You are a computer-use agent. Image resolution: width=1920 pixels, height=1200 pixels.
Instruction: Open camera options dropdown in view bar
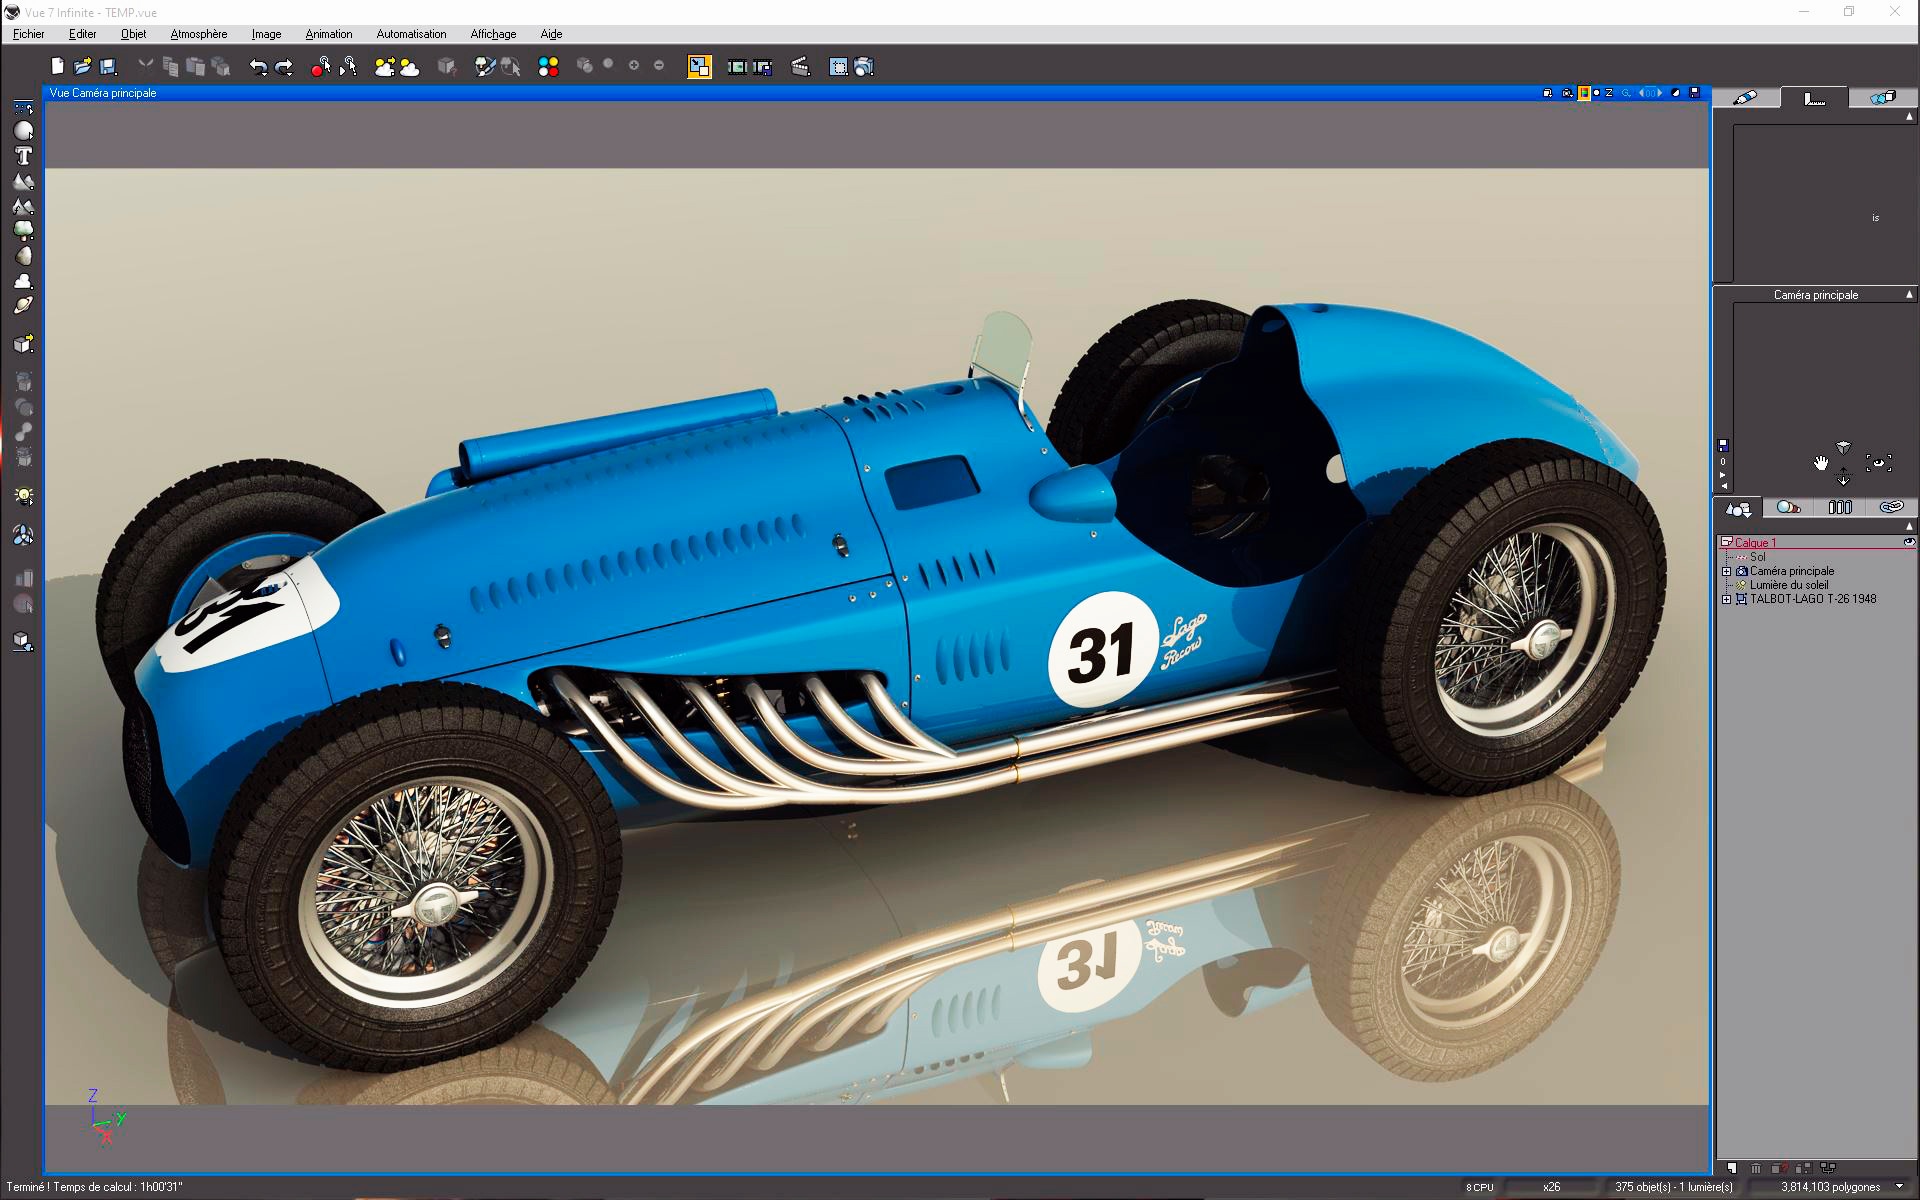point(1567,93)
